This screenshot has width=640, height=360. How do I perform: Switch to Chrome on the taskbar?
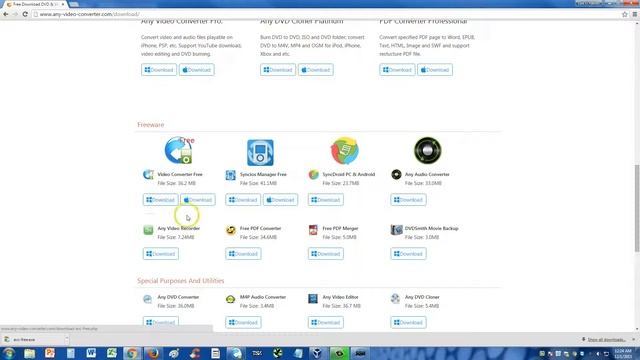click(132, 353)
